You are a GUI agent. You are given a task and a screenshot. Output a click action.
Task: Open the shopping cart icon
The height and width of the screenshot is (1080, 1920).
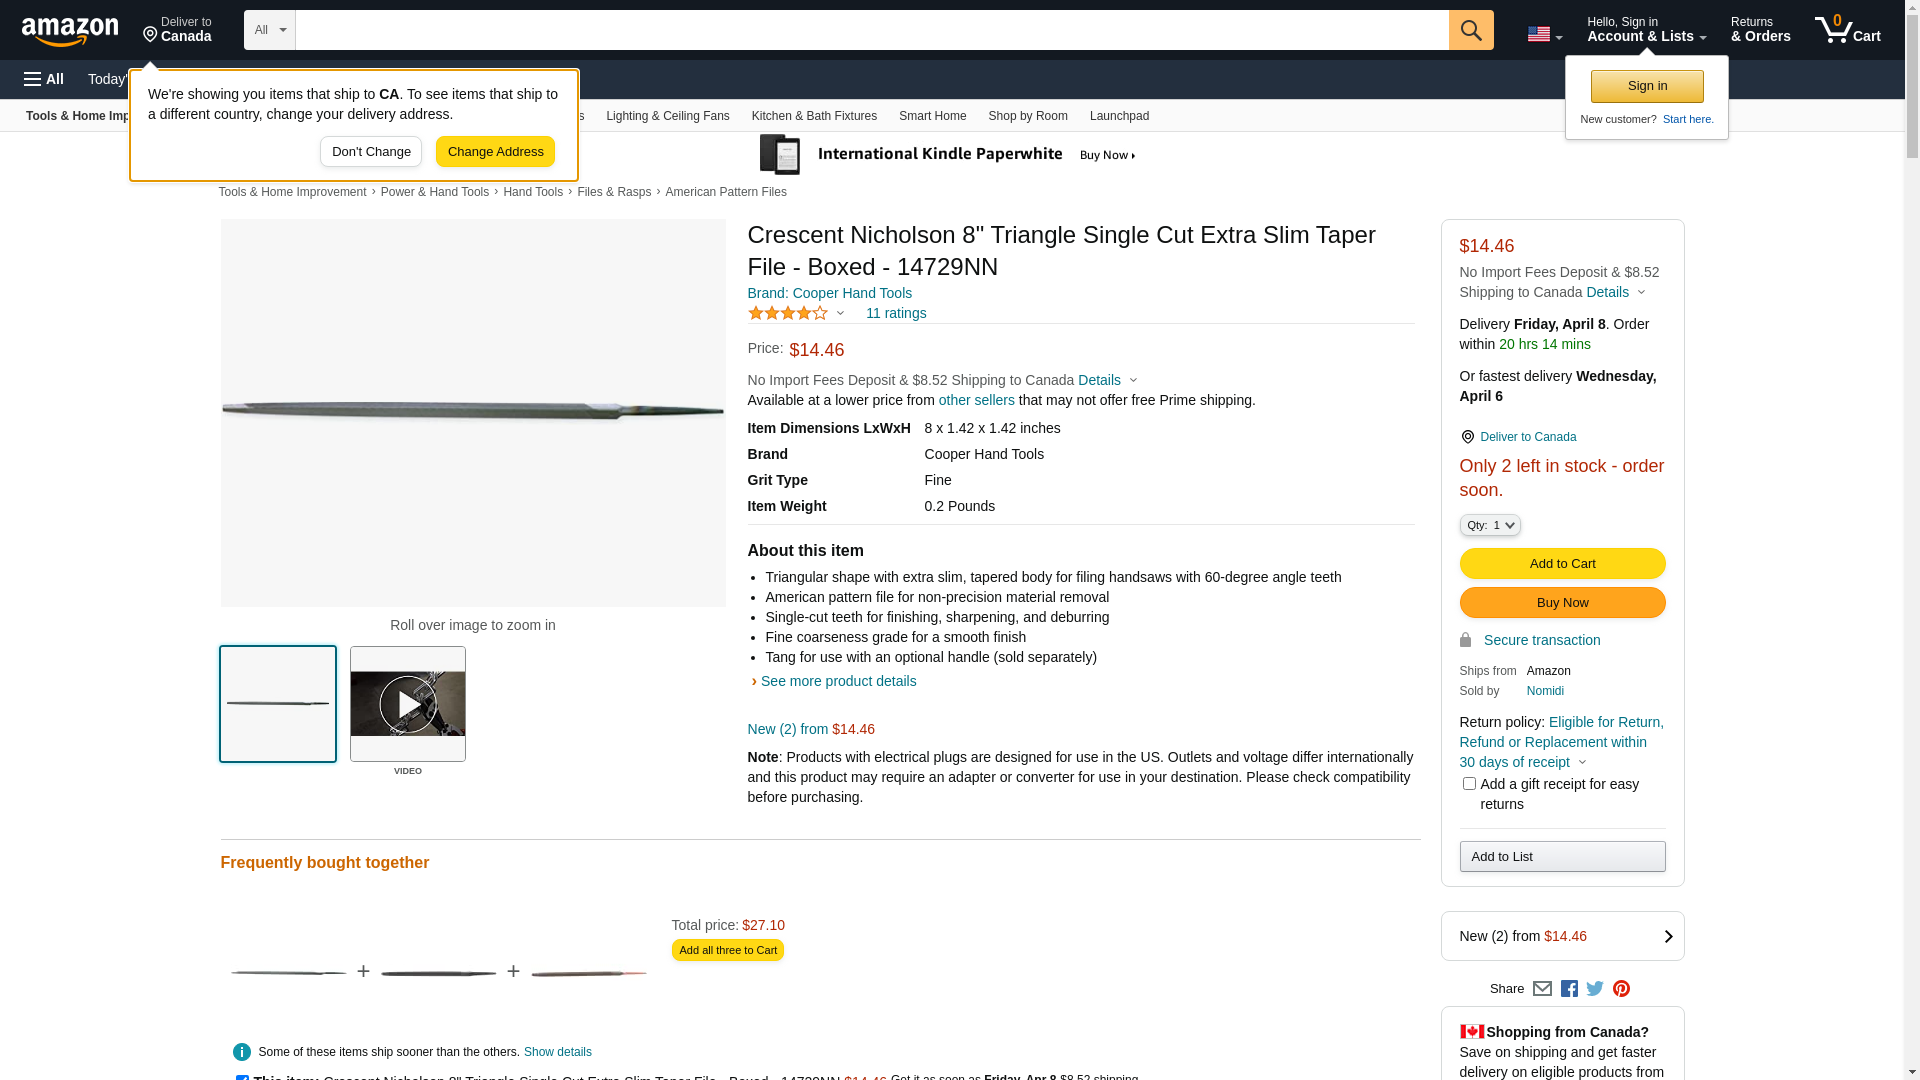[1846, 30]
